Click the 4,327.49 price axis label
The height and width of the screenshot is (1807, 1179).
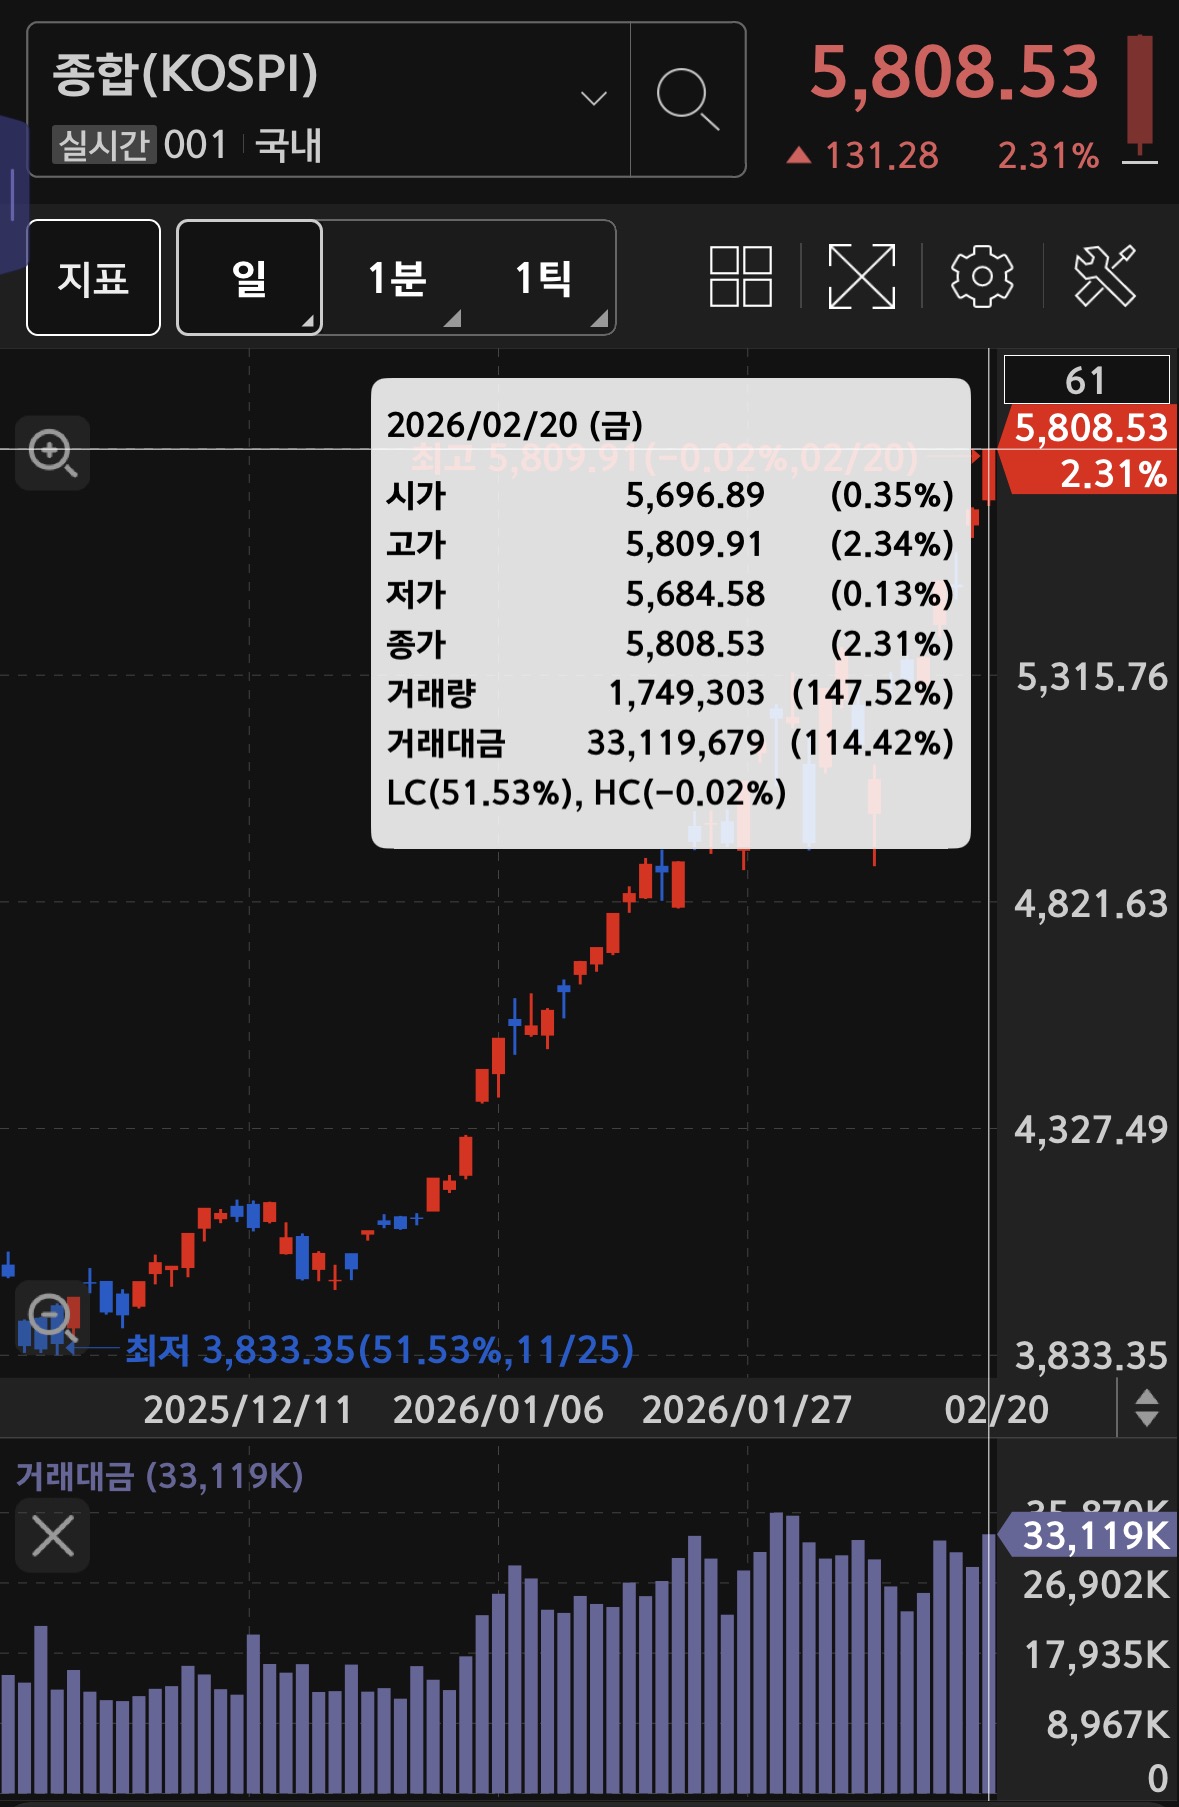[x=1091, y=1130]
